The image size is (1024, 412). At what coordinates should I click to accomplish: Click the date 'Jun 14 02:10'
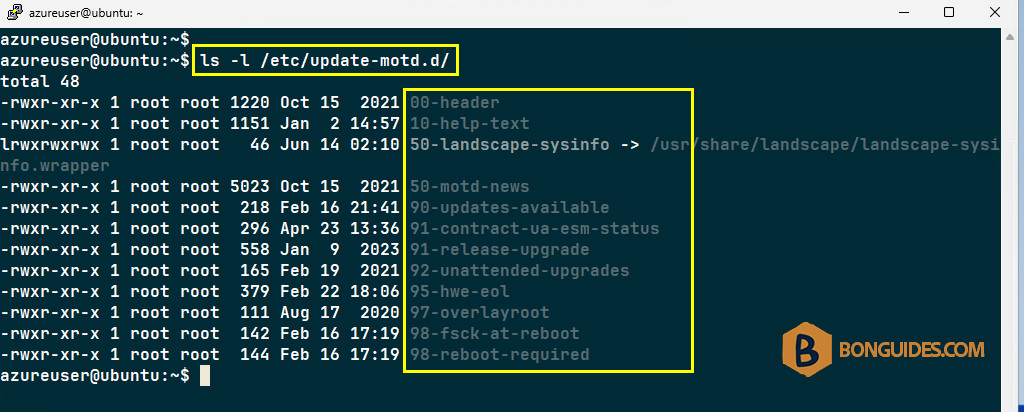[x=340, y=144]
